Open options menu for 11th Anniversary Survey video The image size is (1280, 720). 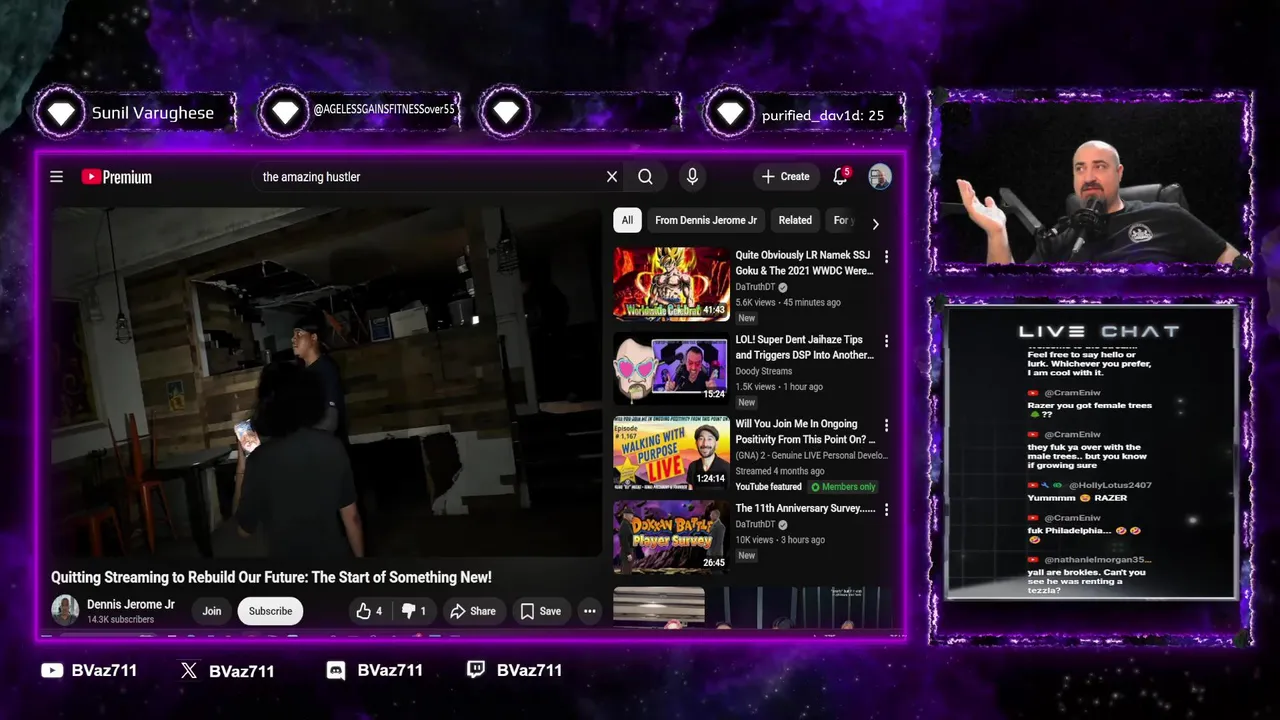[x=886, y=509]
